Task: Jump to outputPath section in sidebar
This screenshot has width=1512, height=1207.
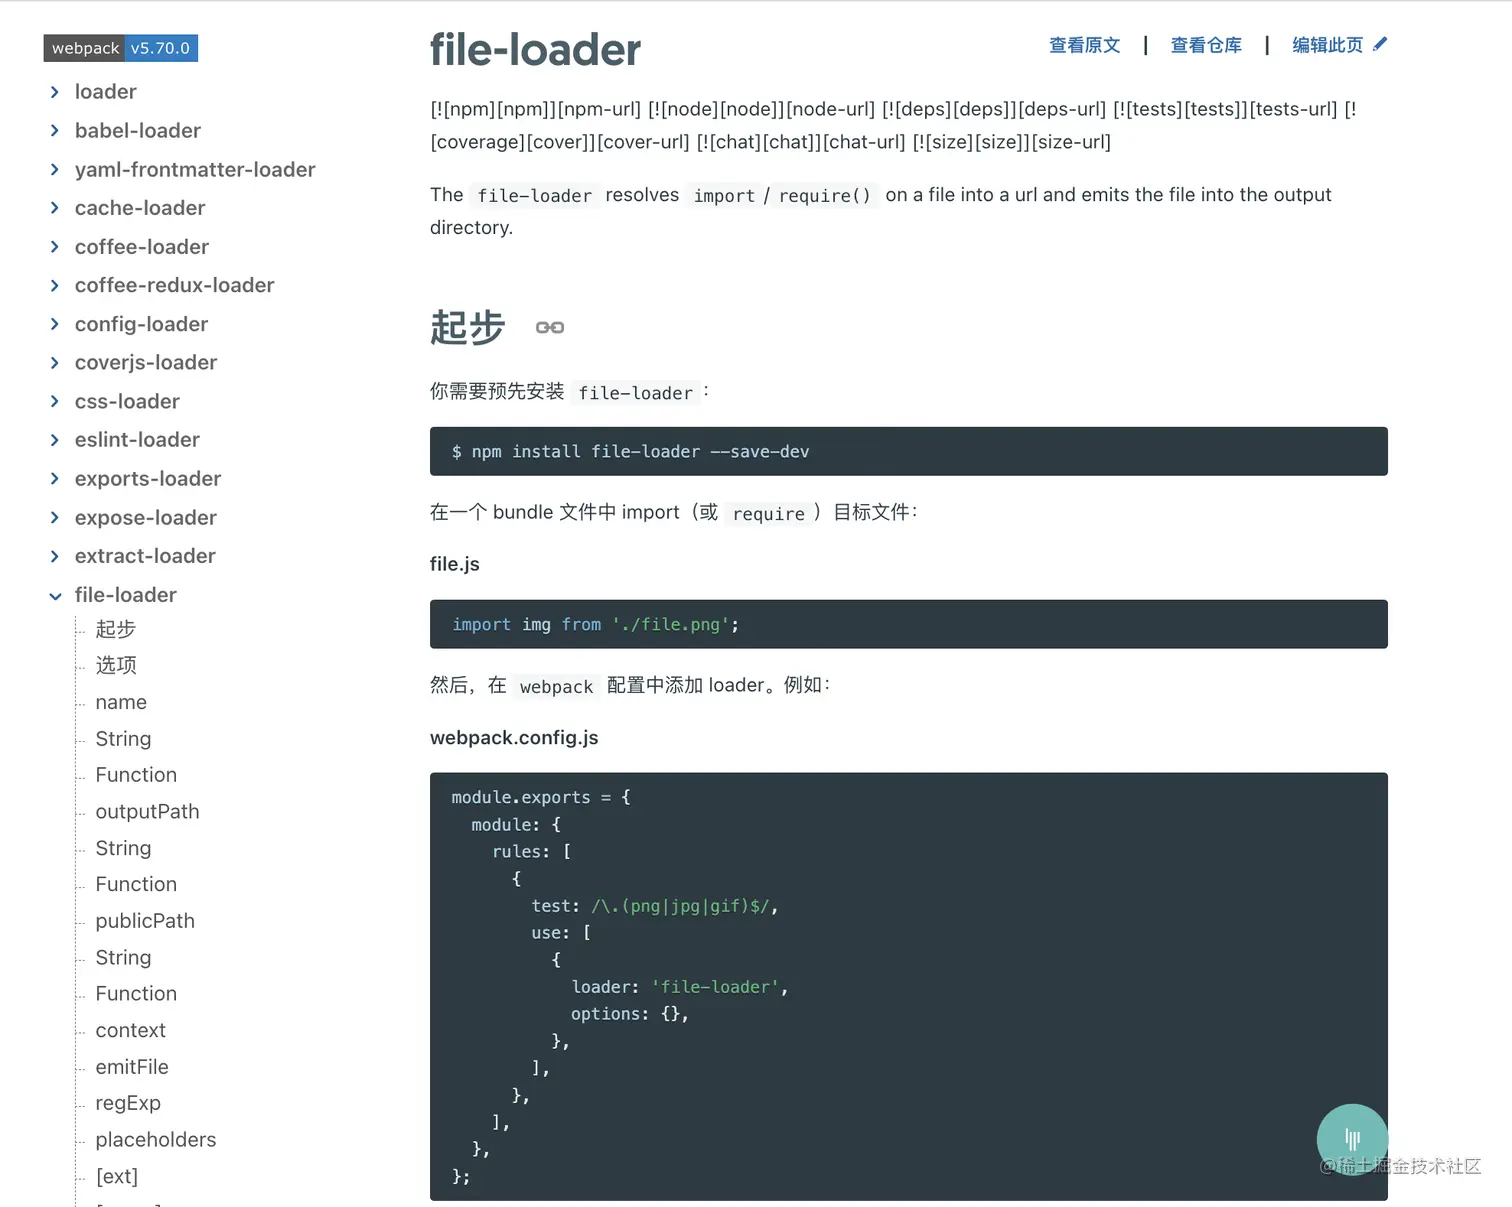Action: pyautogui.click(x=147, y=812)
